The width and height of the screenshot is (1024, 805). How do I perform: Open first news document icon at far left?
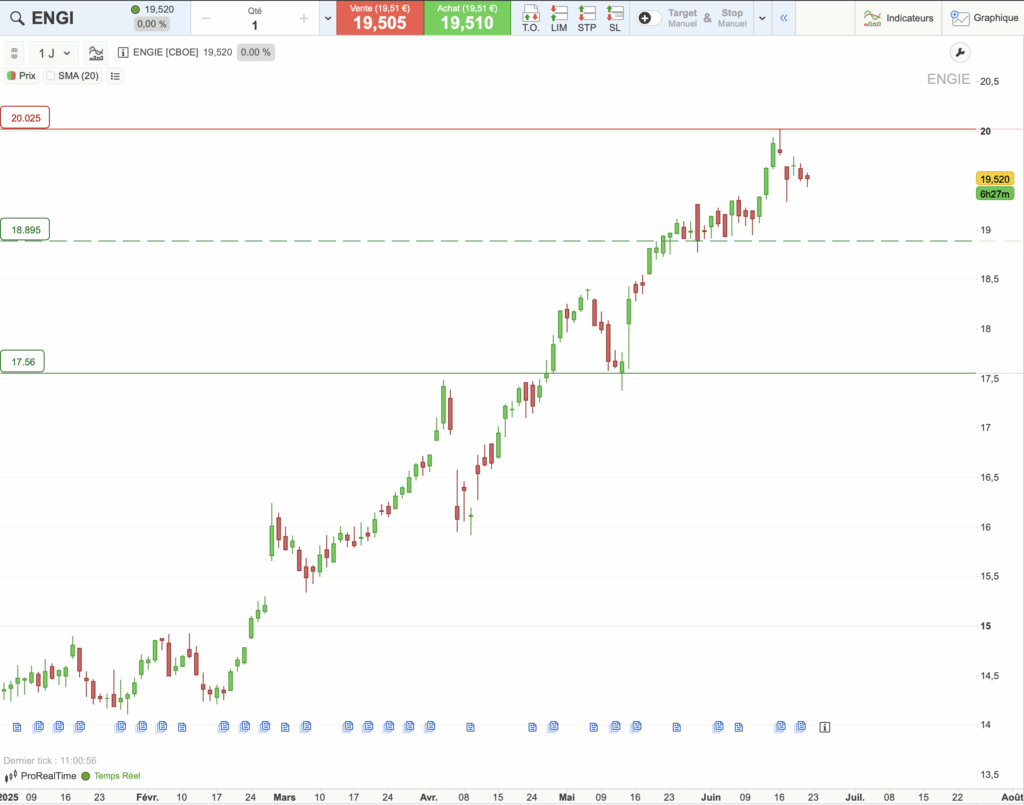[17, 727]
